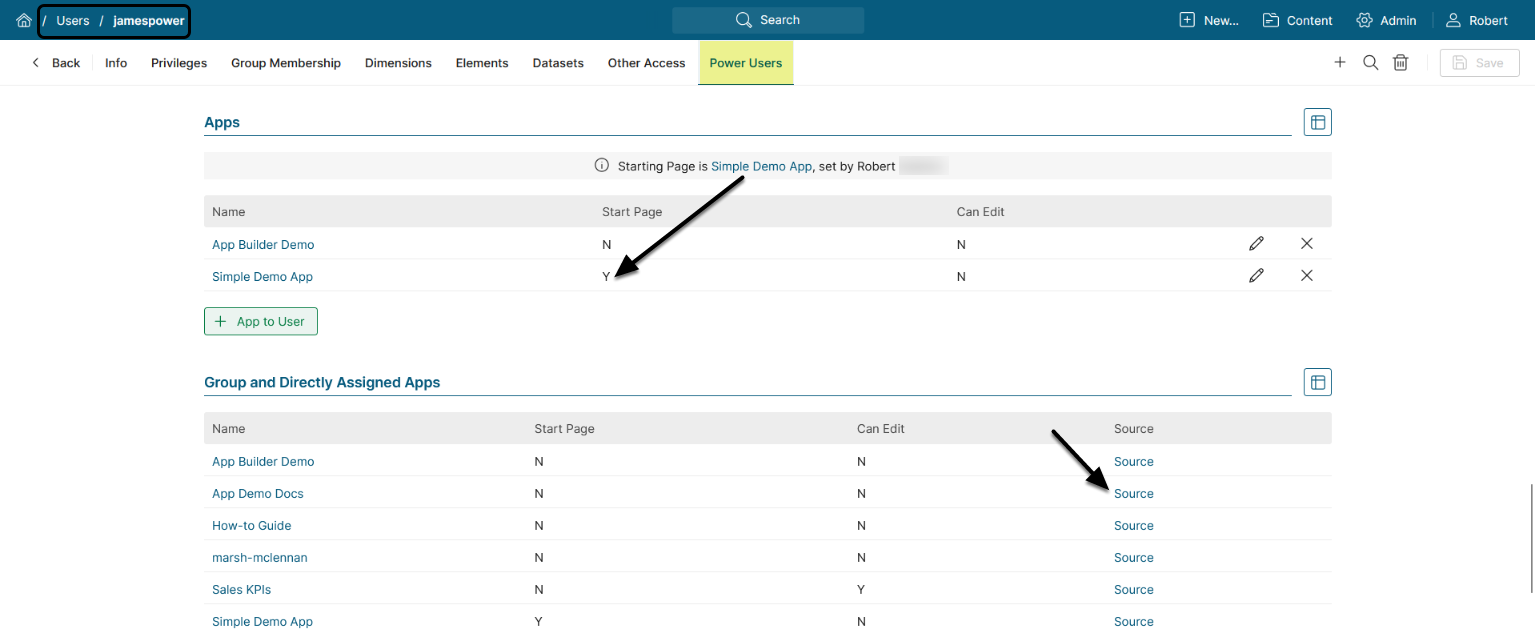
Task: Open the Robert user menu
Action: coord(1477,20)
